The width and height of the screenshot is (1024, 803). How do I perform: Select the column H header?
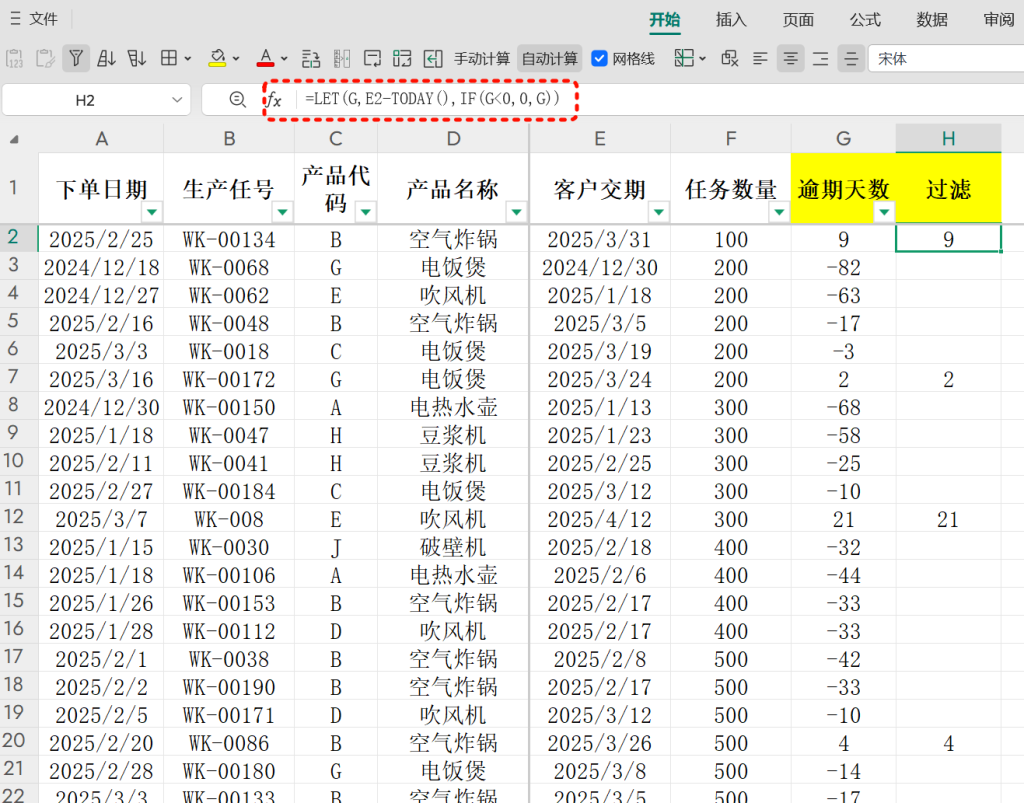click(x=948, y=138)
